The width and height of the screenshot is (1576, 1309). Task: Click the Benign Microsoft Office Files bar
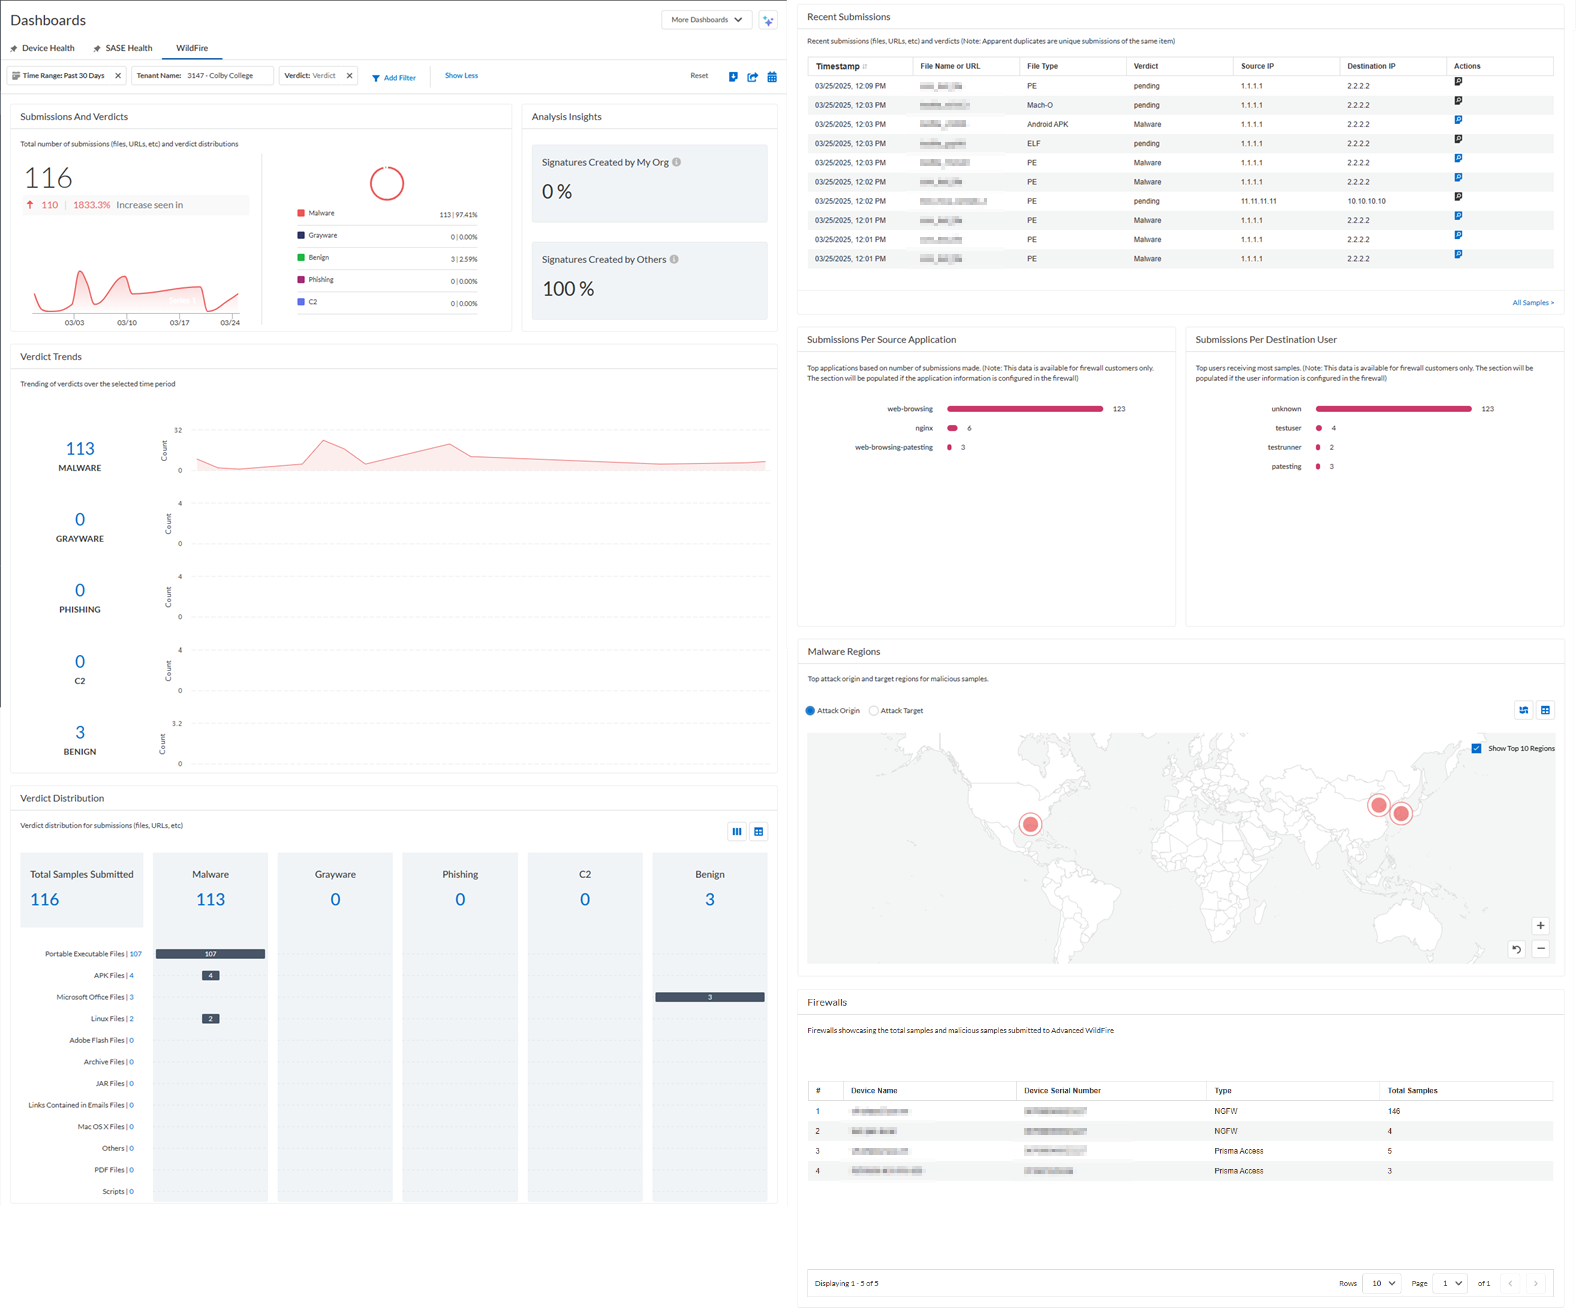(x=710, y=997)
